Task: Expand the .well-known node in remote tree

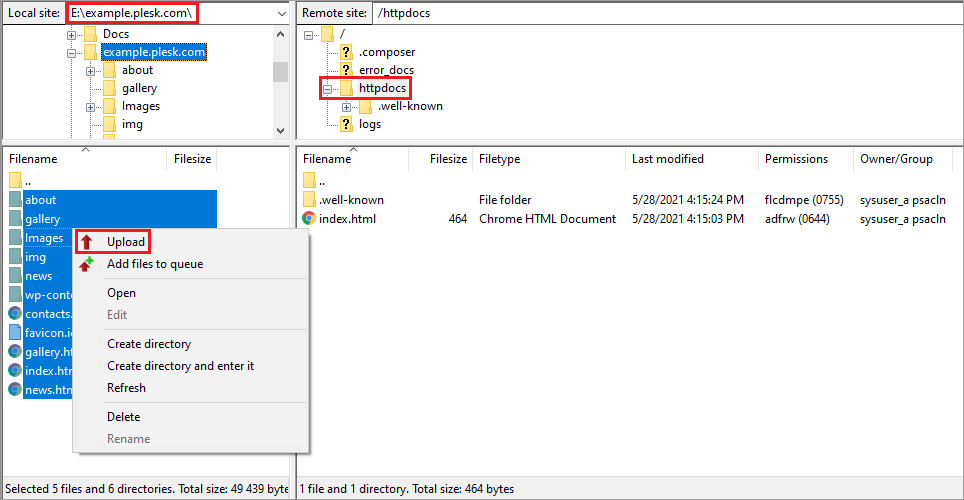Action: pos(346,107)
